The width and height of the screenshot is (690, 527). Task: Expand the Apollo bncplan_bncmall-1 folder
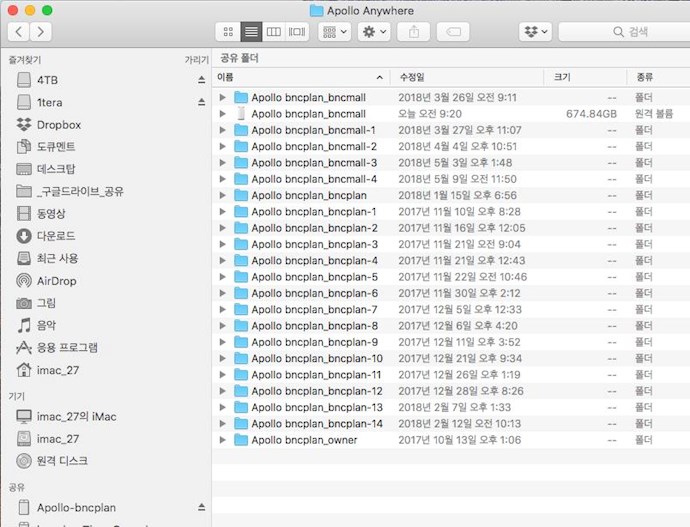223,130
